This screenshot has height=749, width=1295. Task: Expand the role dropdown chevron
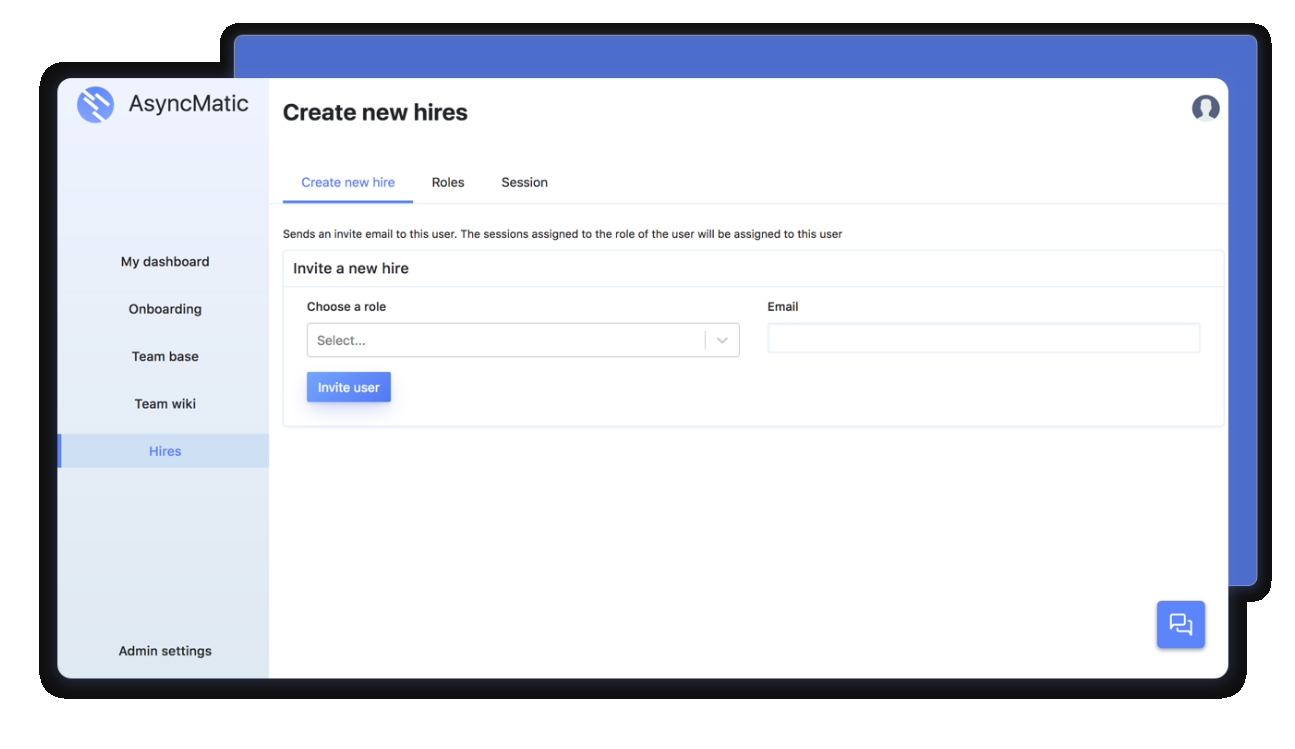pos(722,340)
